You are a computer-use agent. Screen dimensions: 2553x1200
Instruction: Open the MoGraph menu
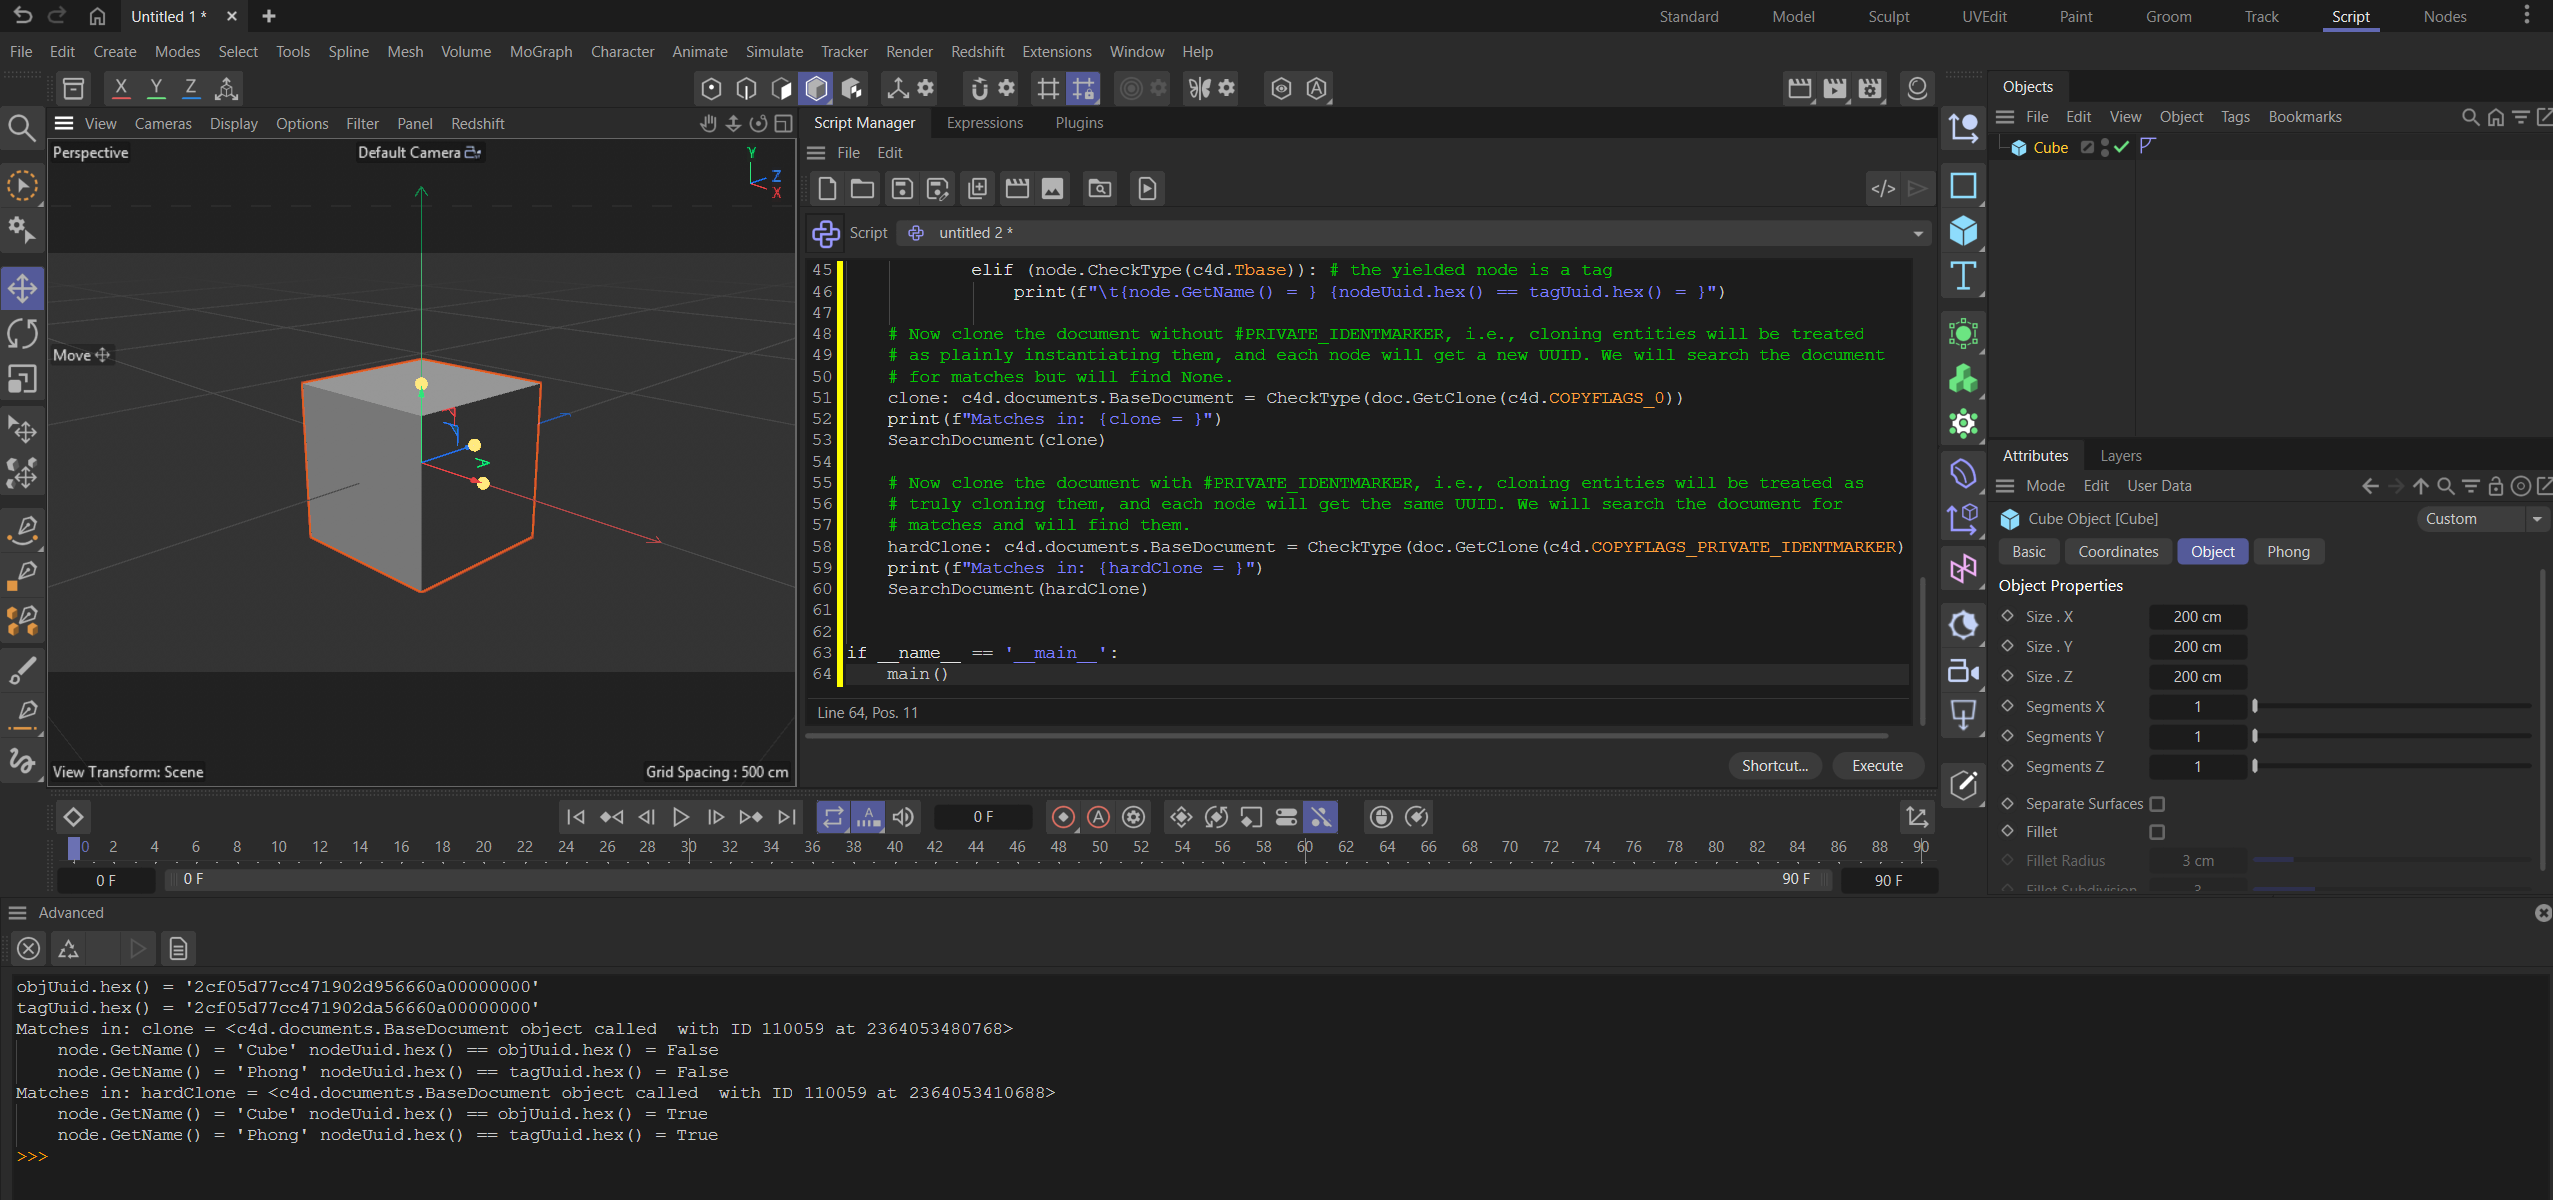point(540,52)
